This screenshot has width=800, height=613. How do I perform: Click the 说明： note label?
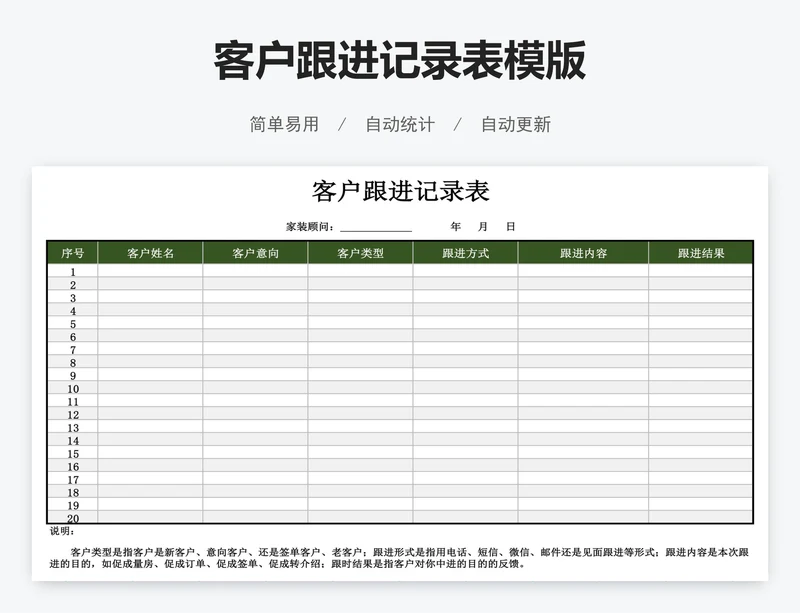62,531
